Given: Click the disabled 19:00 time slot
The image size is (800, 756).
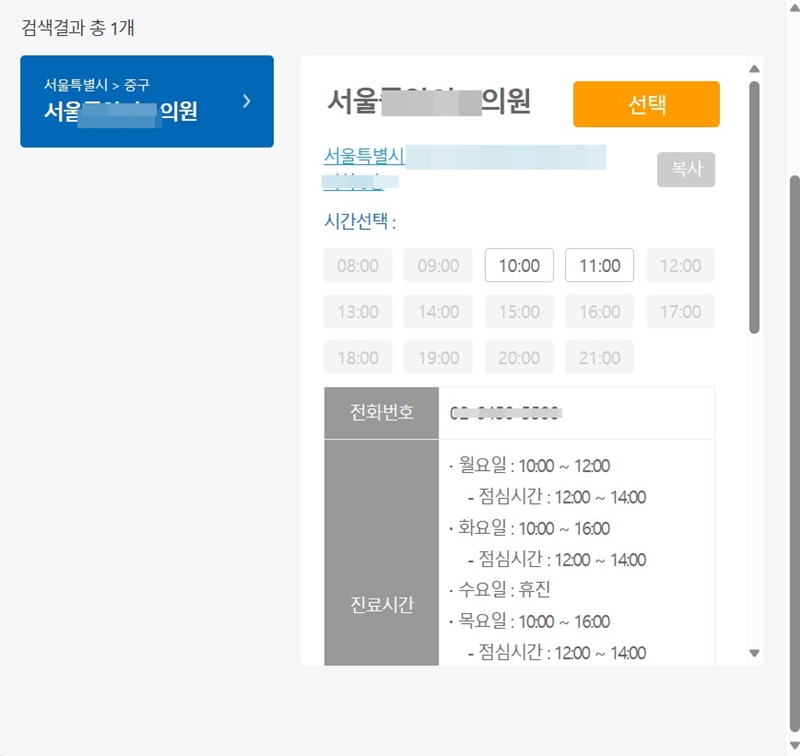Looking at the screenshot, I should coord(438,358).
